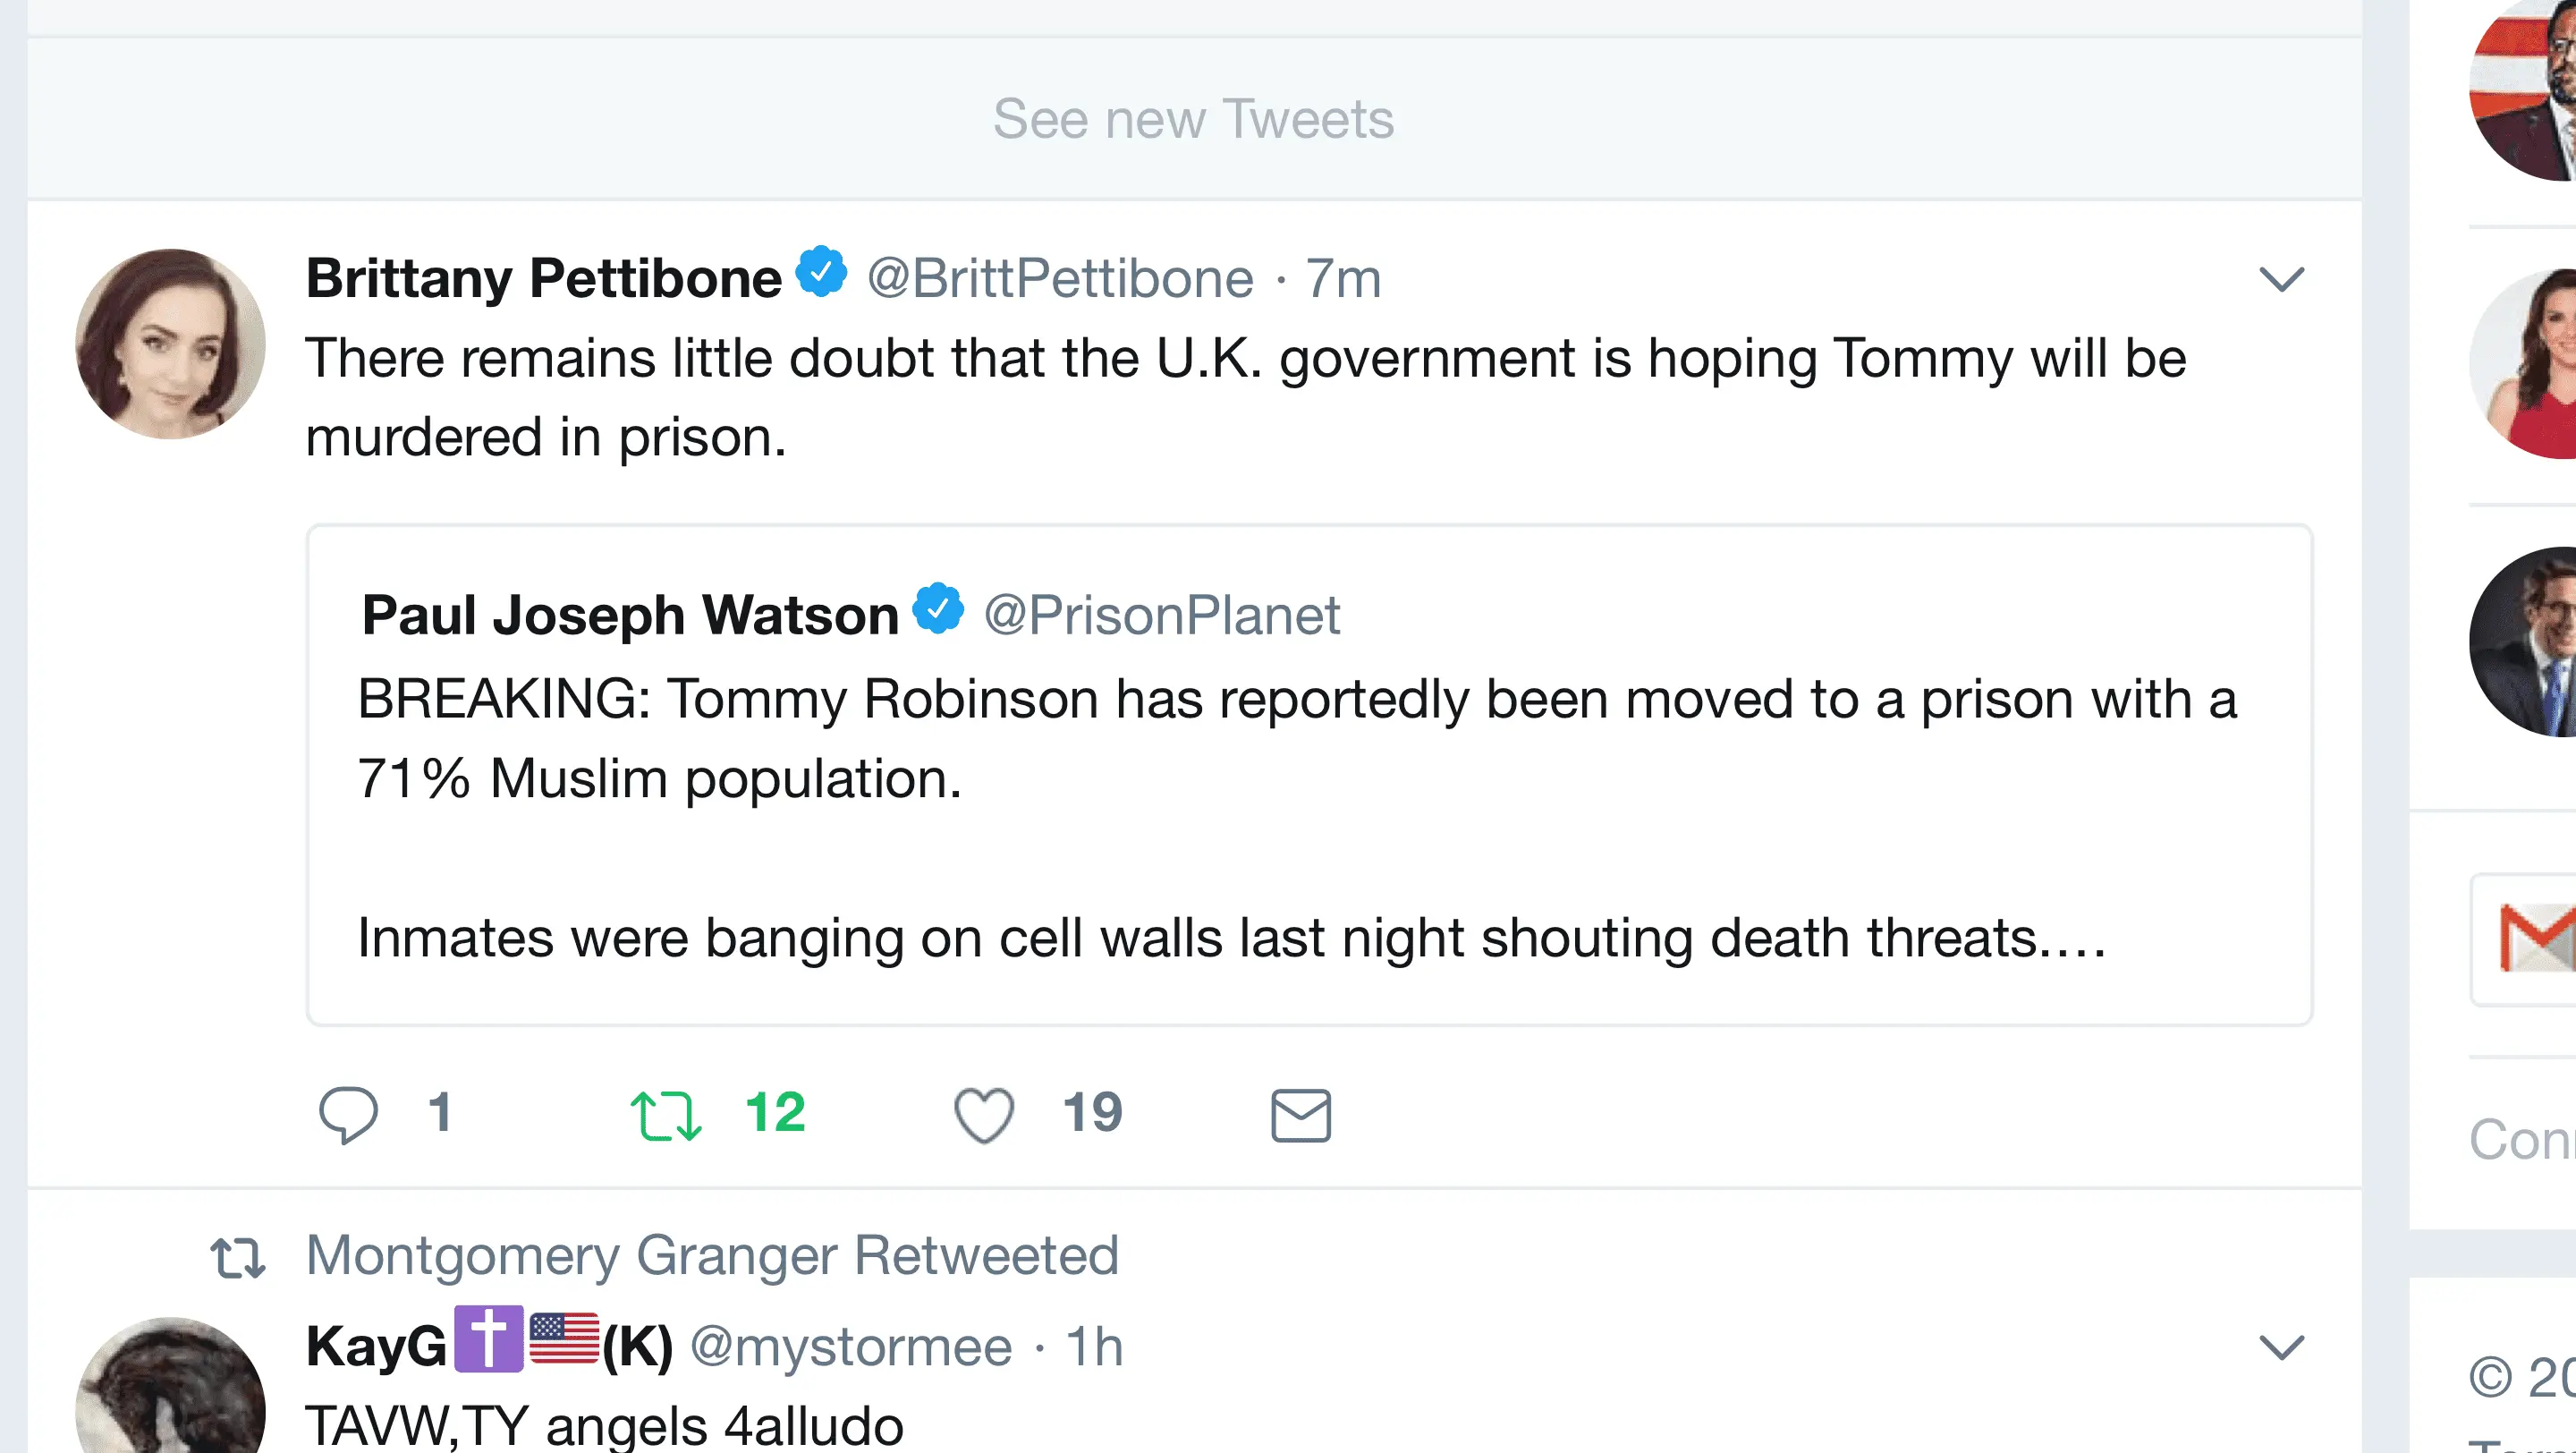Screen dimensions: 2576x1453
Task: Click the Montgomery Granger Retweeted label
Action: (x=712, y=1255)
